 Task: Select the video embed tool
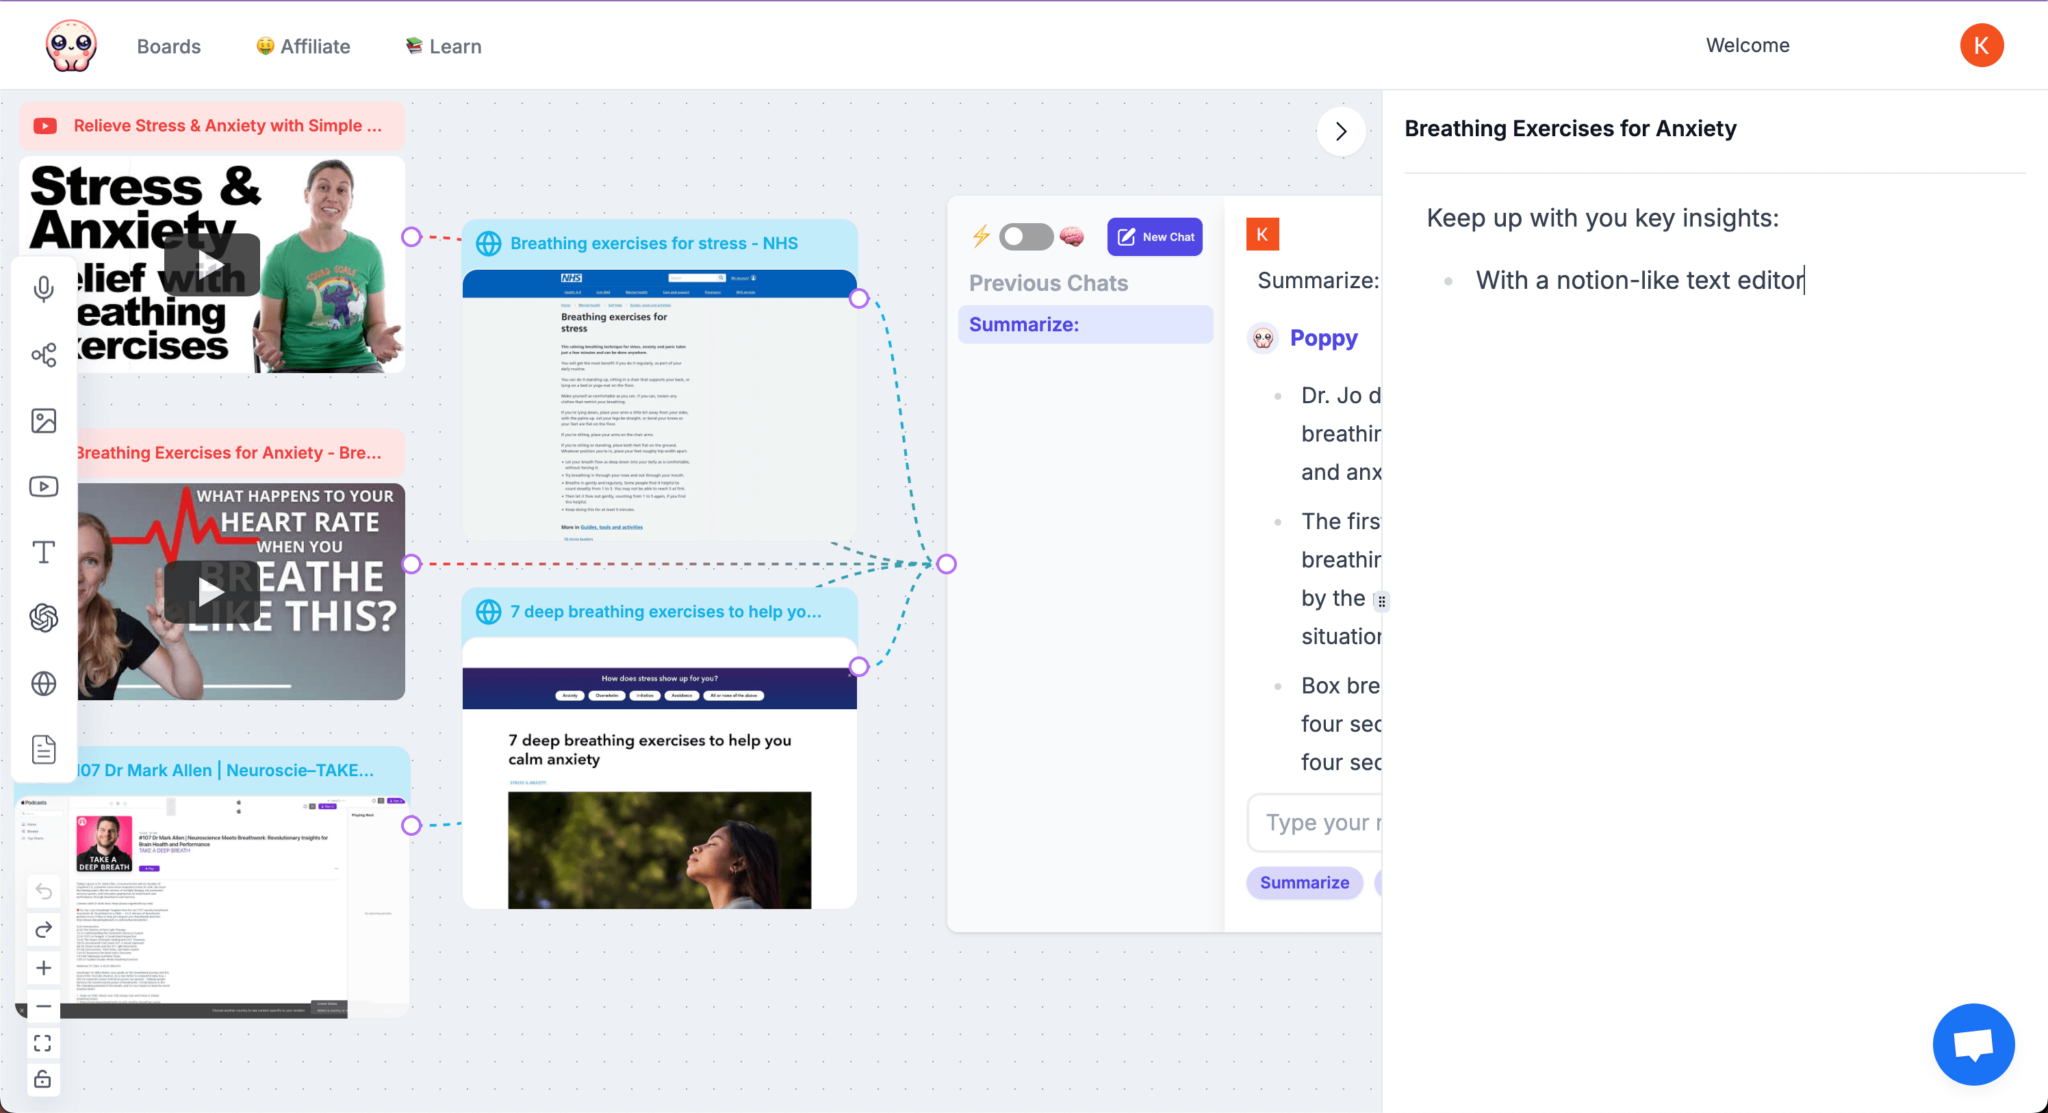coord(44,486)
